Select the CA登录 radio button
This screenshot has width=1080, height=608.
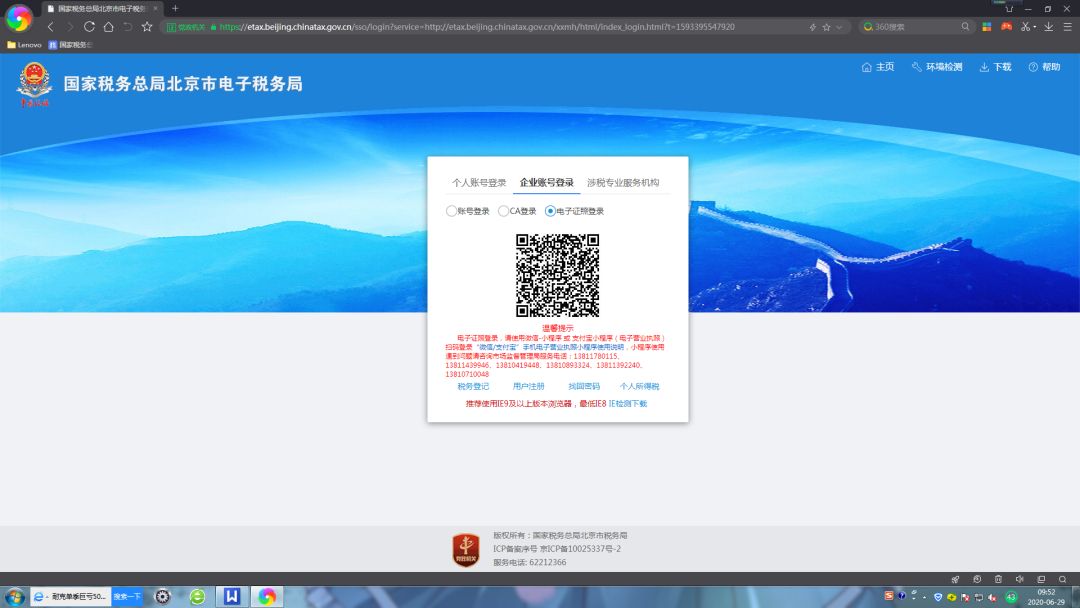[x=503, y=211]
